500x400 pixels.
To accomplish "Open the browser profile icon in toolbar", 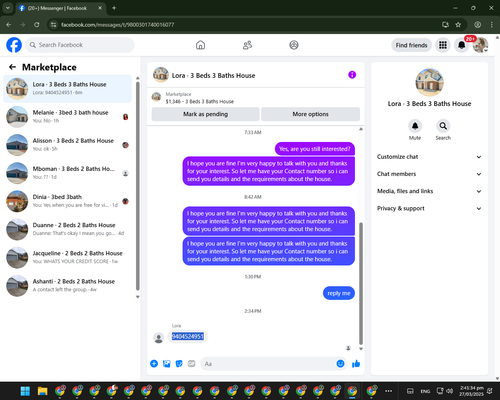I will [x=478, y=24].
